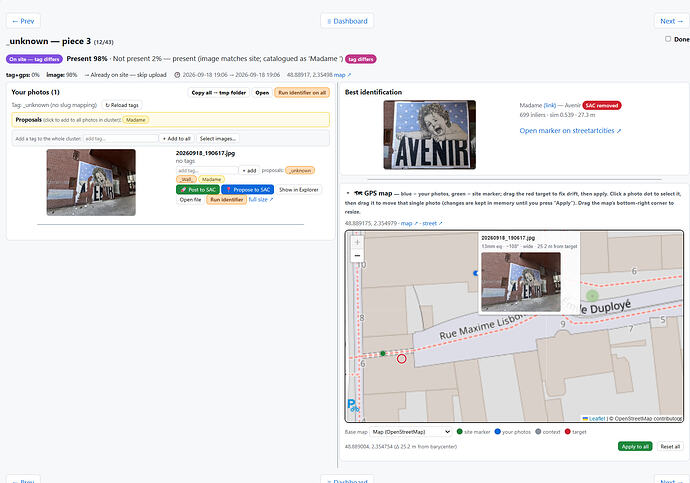690x483 pixels.
Task: Go to next piece with top Next button
Action: (671, 21)
